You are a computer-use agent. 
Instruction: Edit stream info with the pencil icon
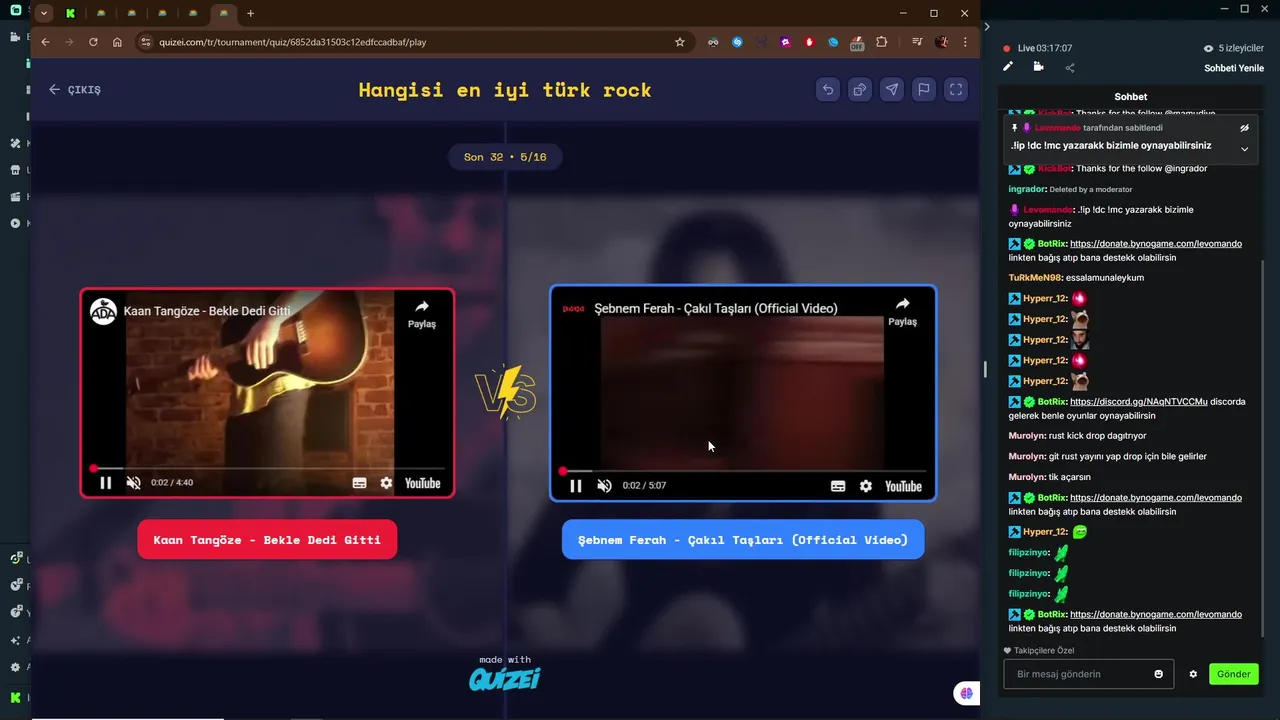[1008, 67]
